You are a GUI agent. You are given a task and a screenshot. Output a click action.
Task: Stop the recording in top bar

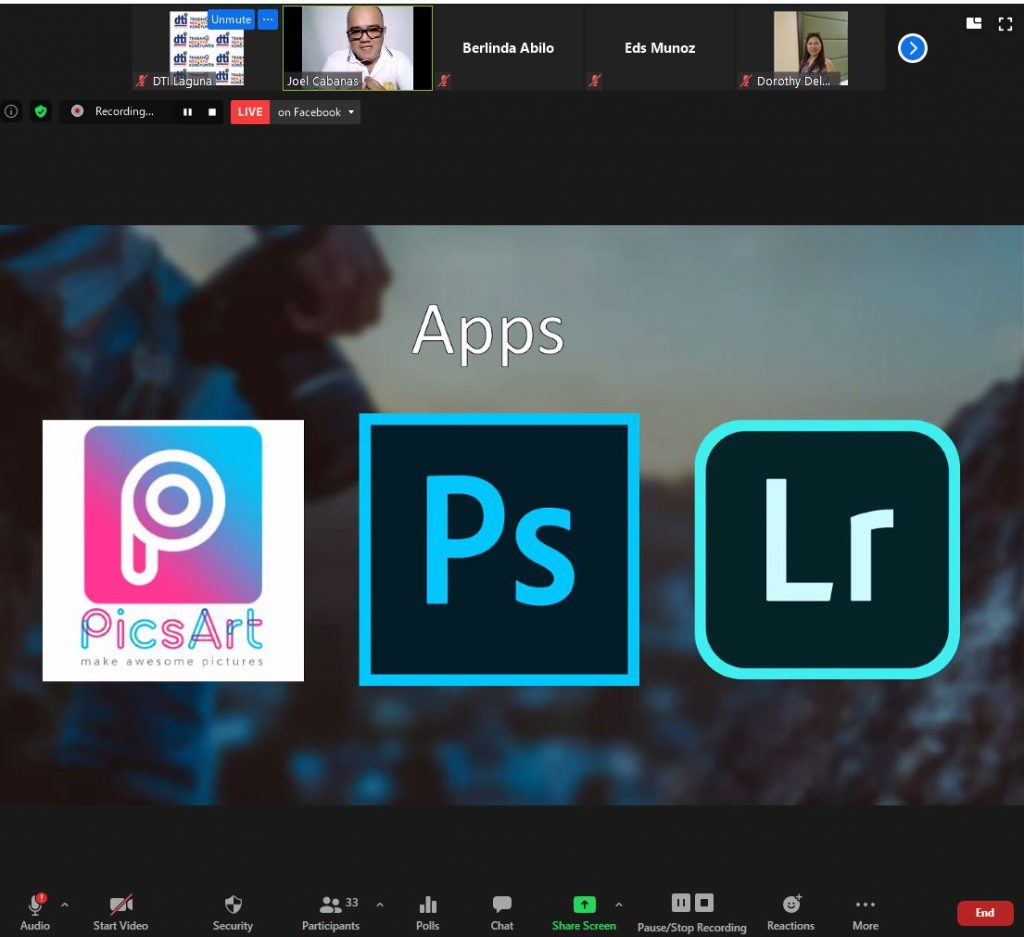point(212,112)
